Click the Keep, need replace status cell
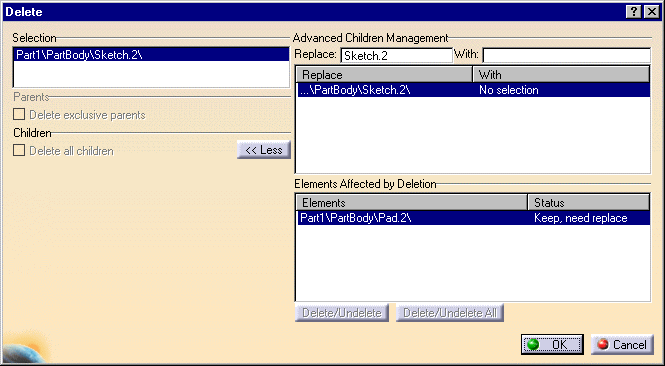The height and width of the screenshot is (366, 665). [581, 218]
